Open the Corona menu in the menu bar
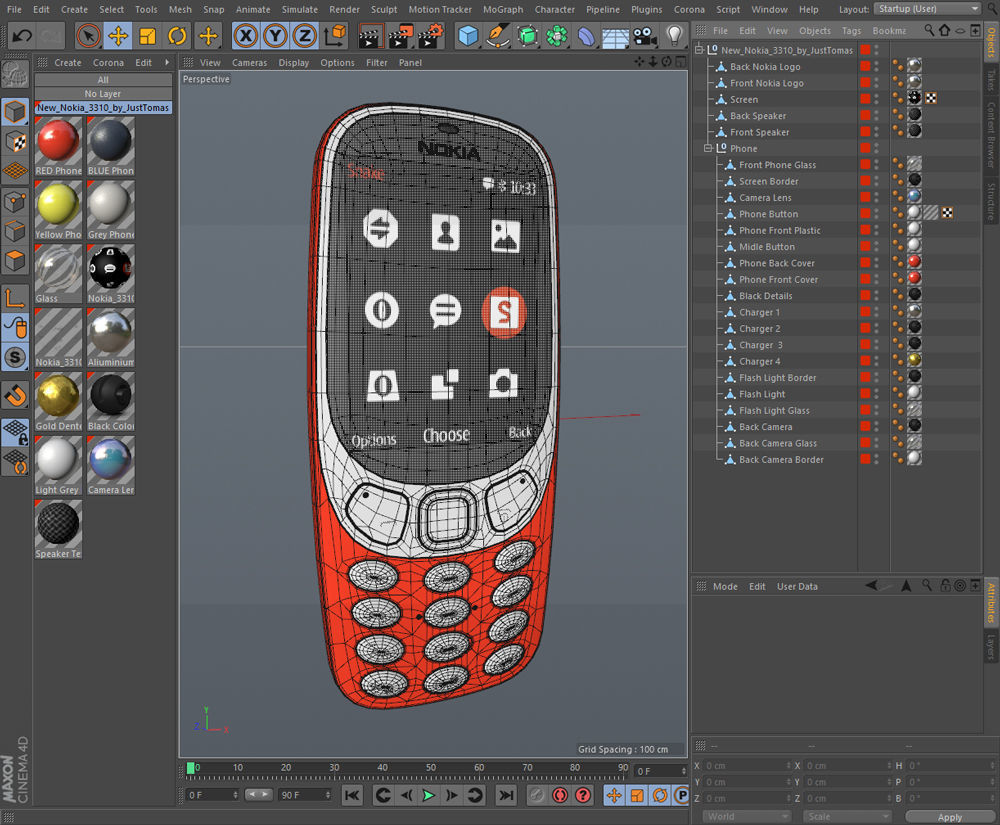1000x825 pixels. 689,10
